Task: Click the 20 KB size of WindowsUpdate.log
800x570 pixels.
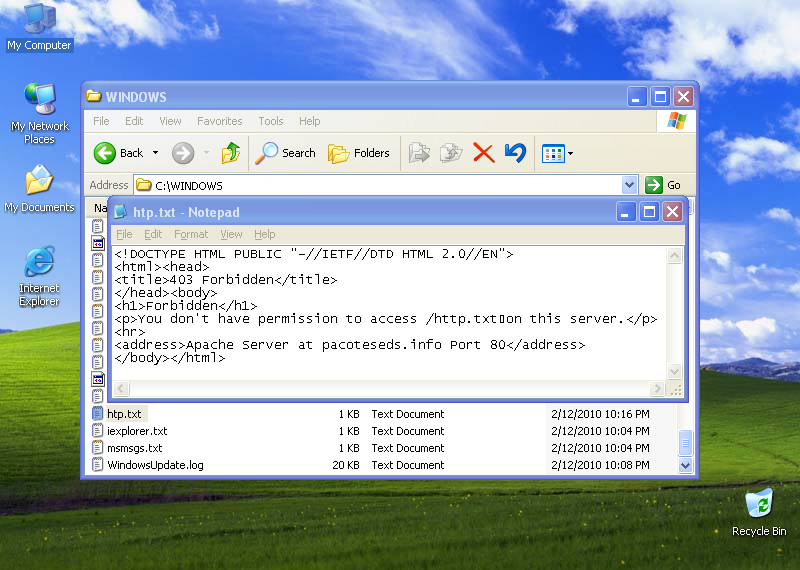Action: tap(345, 465)
